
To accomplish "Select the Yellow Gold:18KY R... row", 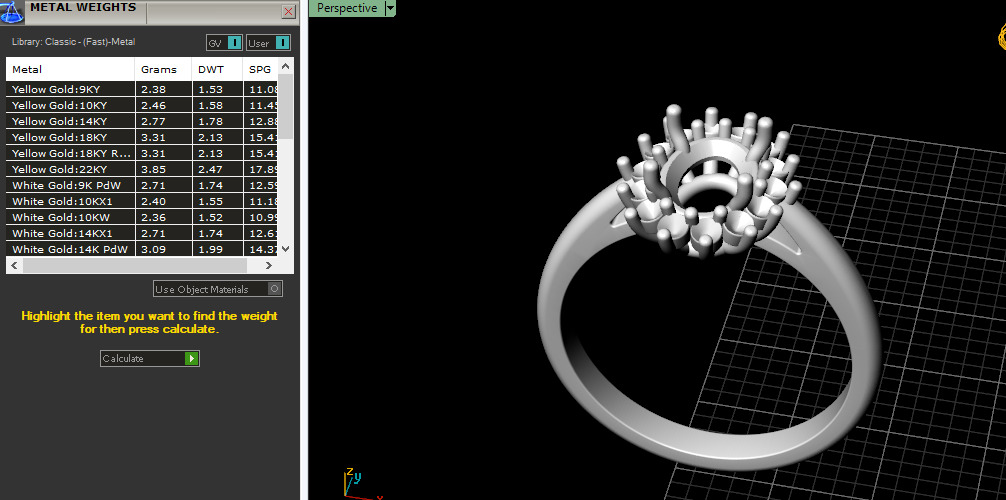I will tap(142, 153).
